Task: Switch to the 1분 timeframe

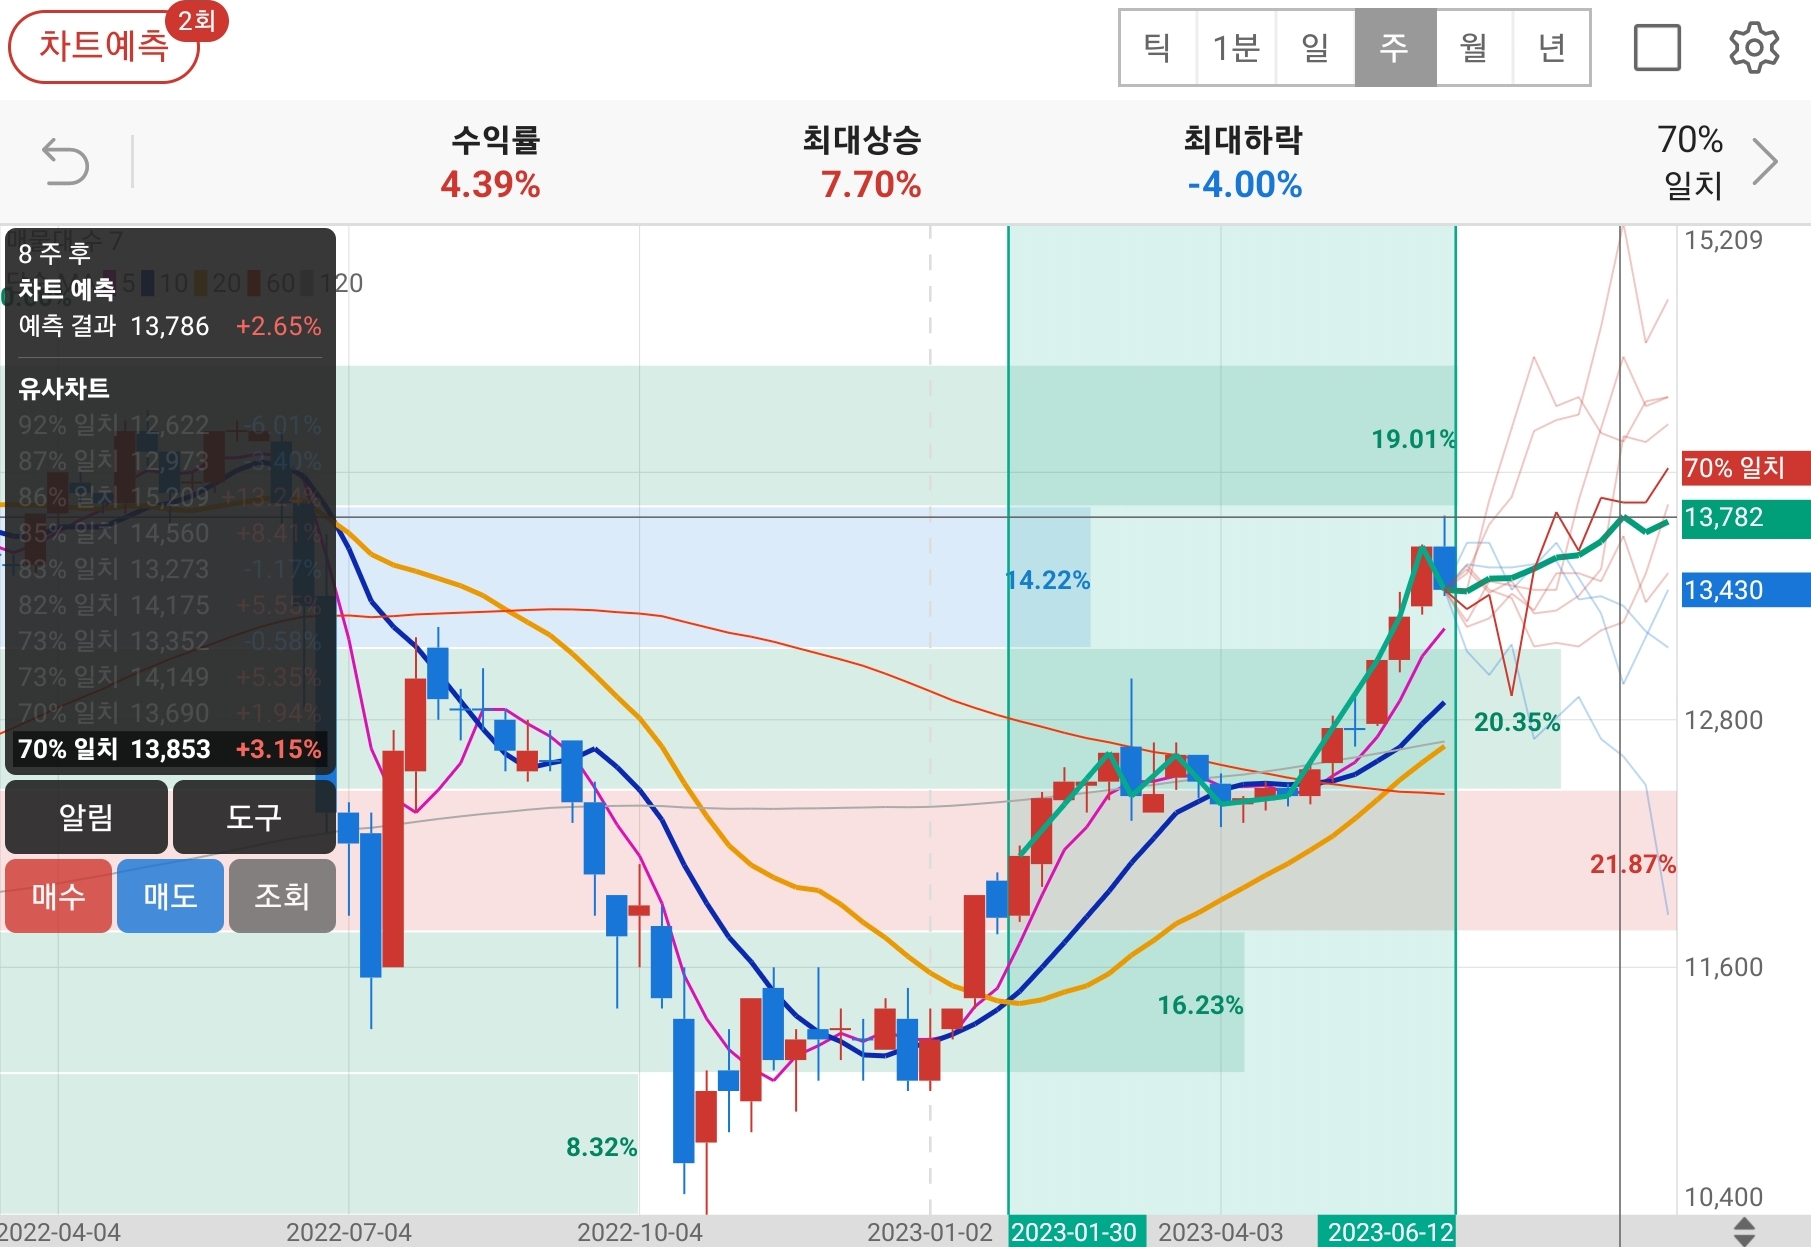Action: (1236, 47)
